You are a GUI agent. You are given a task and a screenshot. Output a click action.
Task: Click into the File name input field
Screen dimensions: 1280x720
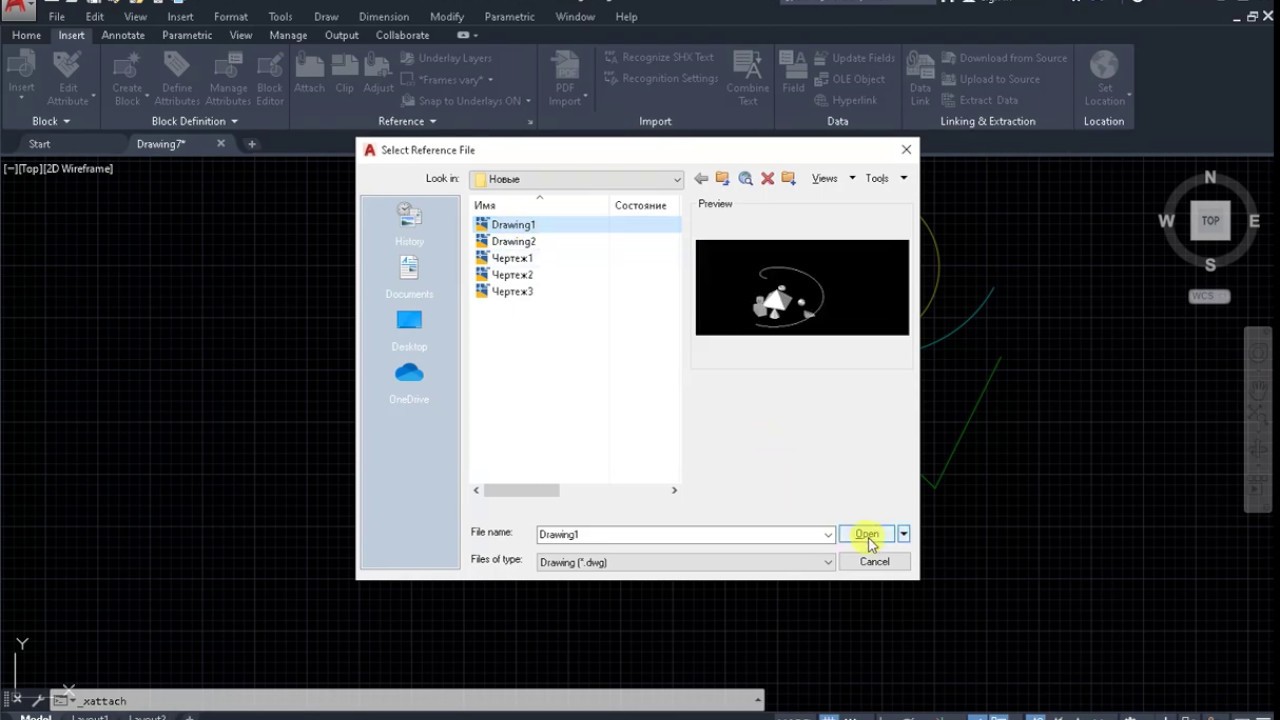coord(679,535)
